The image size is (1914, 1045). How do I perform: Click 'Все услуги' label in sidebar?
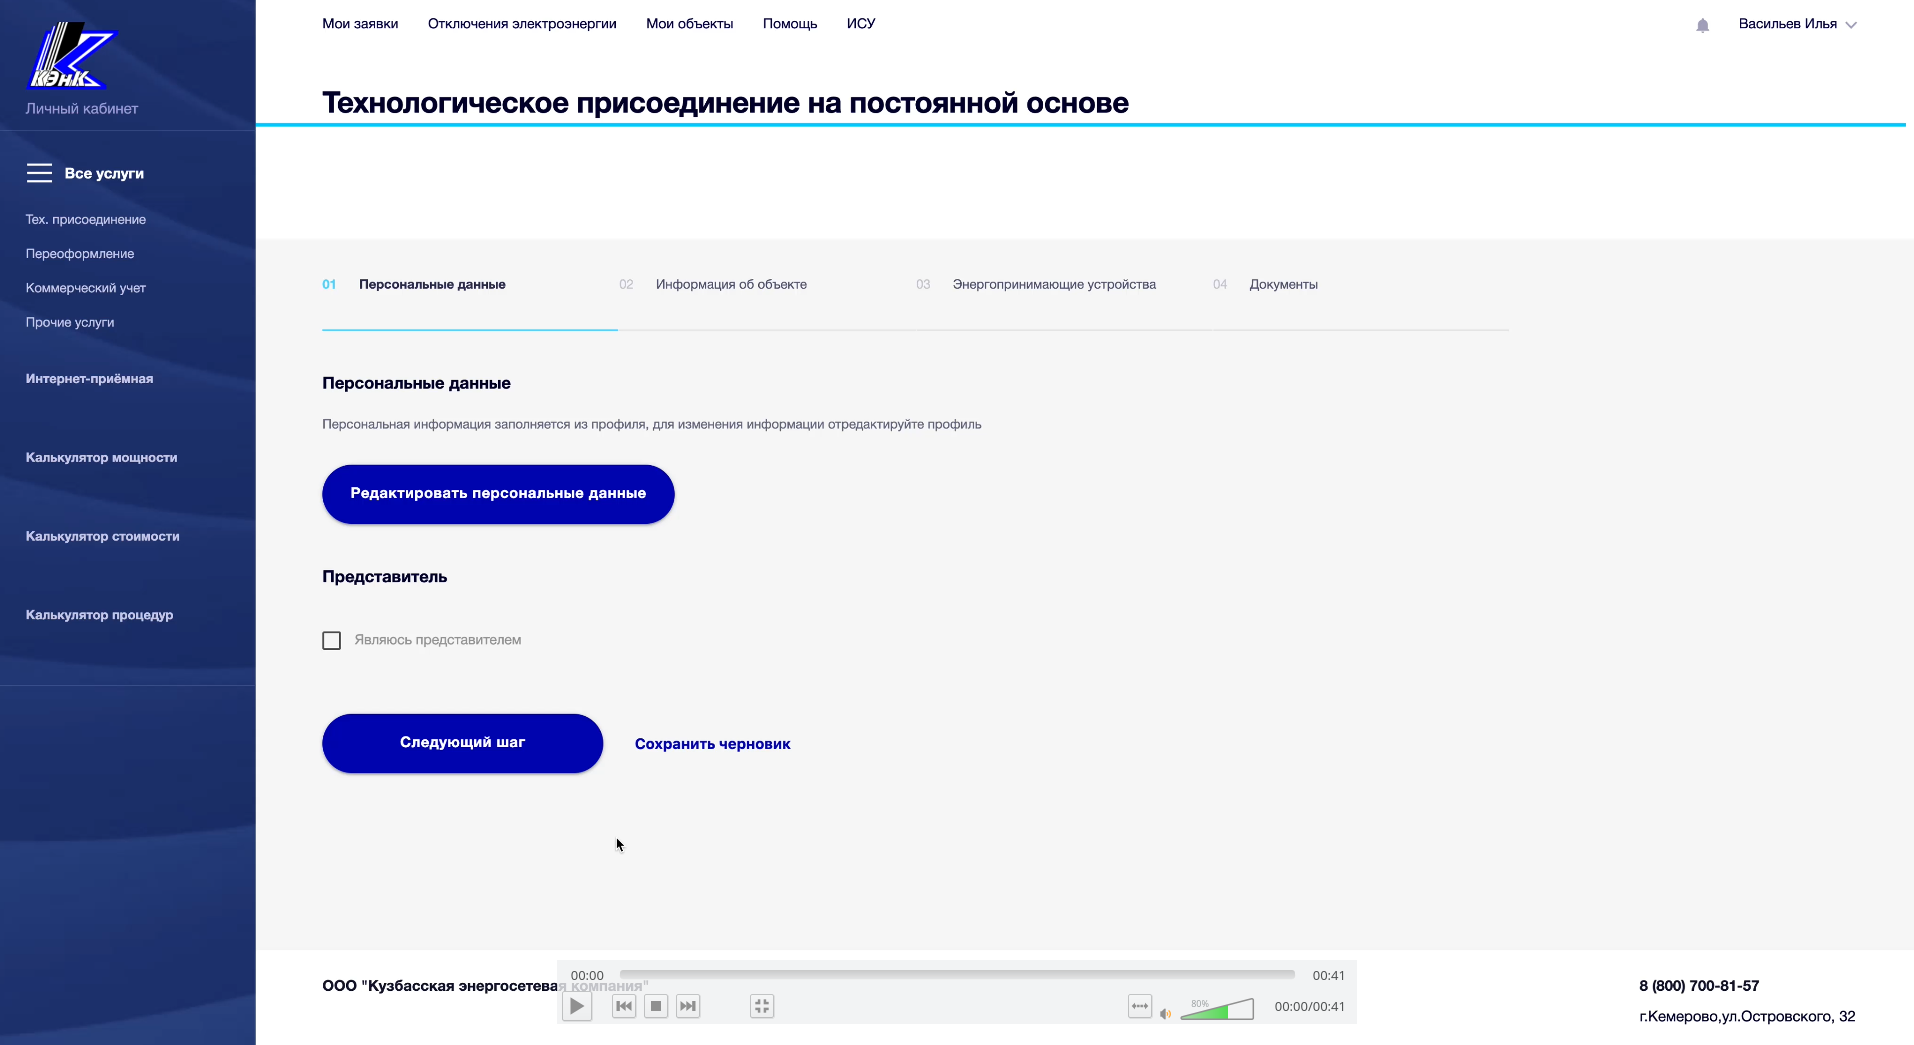pos(104,174)
